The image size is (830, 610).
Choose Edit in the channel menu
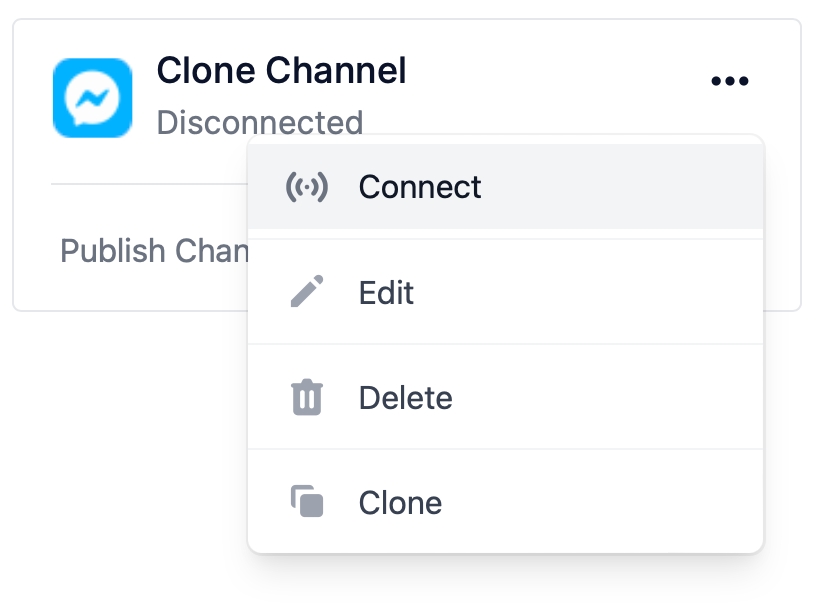[x=506, y=292]
